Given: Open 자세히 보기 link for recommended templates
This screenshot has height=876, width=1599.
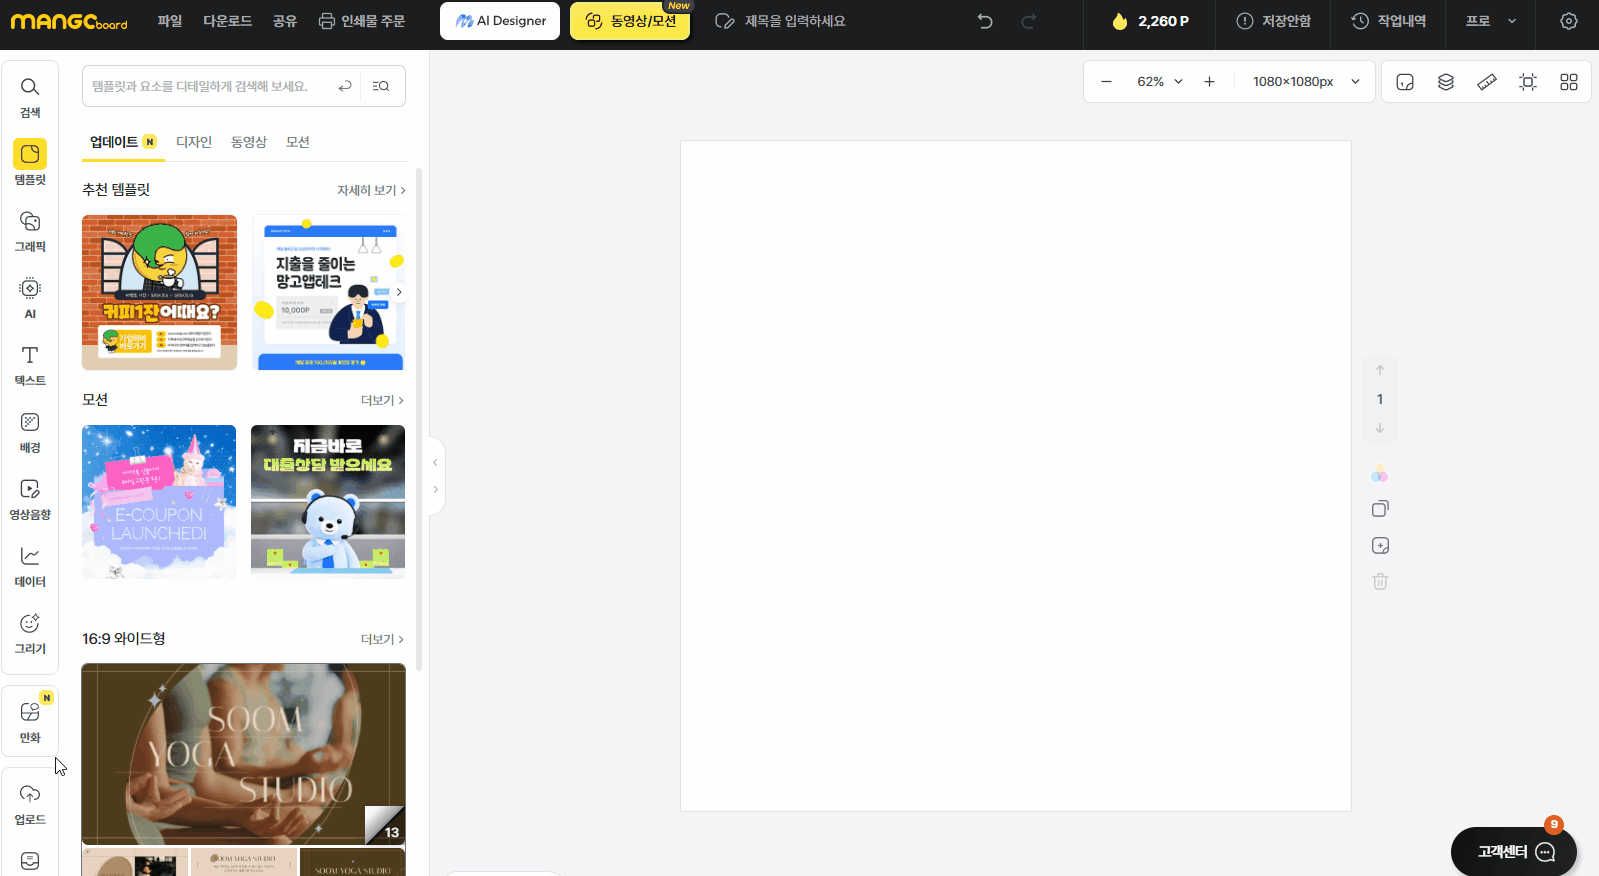Looking at the screenshot, I should coord(371,190).
